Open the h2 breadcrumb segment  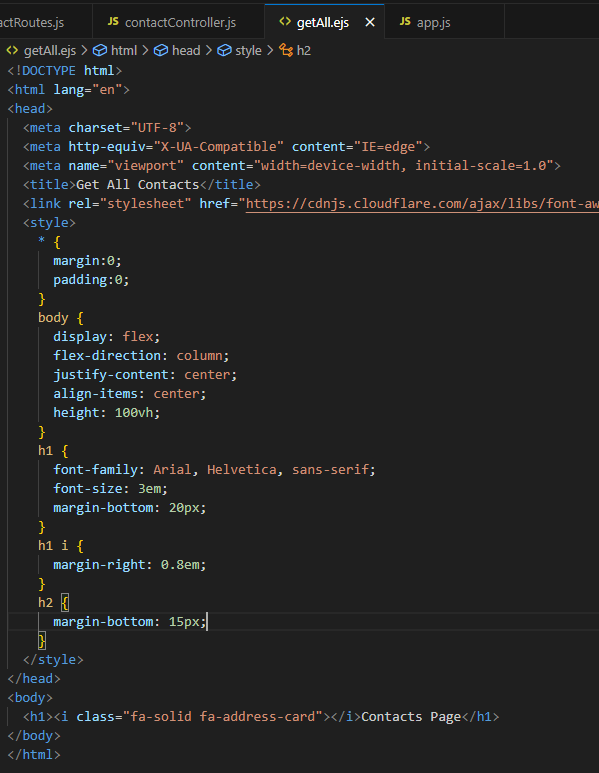point(304,50)
